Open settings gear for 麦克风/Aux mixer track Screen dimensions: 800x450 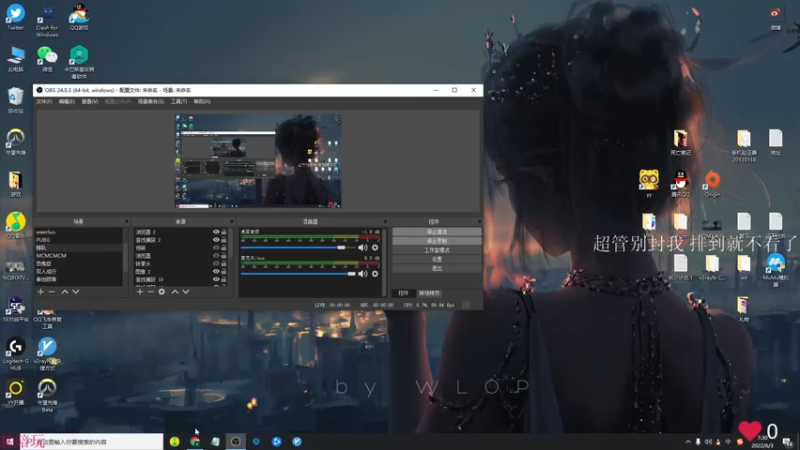[375, 274]
